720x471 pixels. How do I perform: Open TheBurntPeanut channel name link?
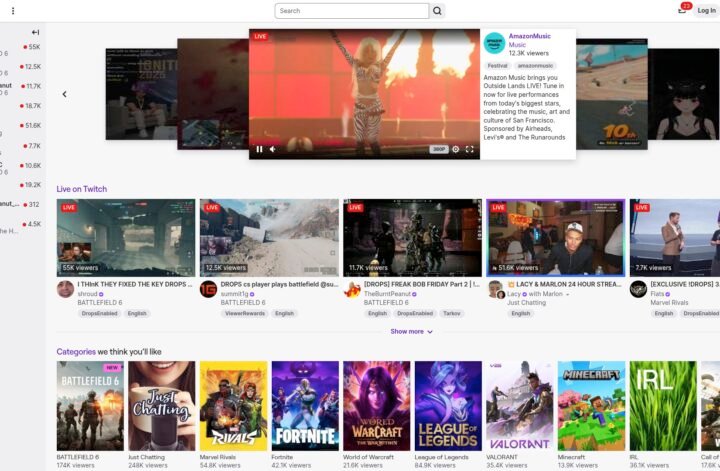[387, 294]
